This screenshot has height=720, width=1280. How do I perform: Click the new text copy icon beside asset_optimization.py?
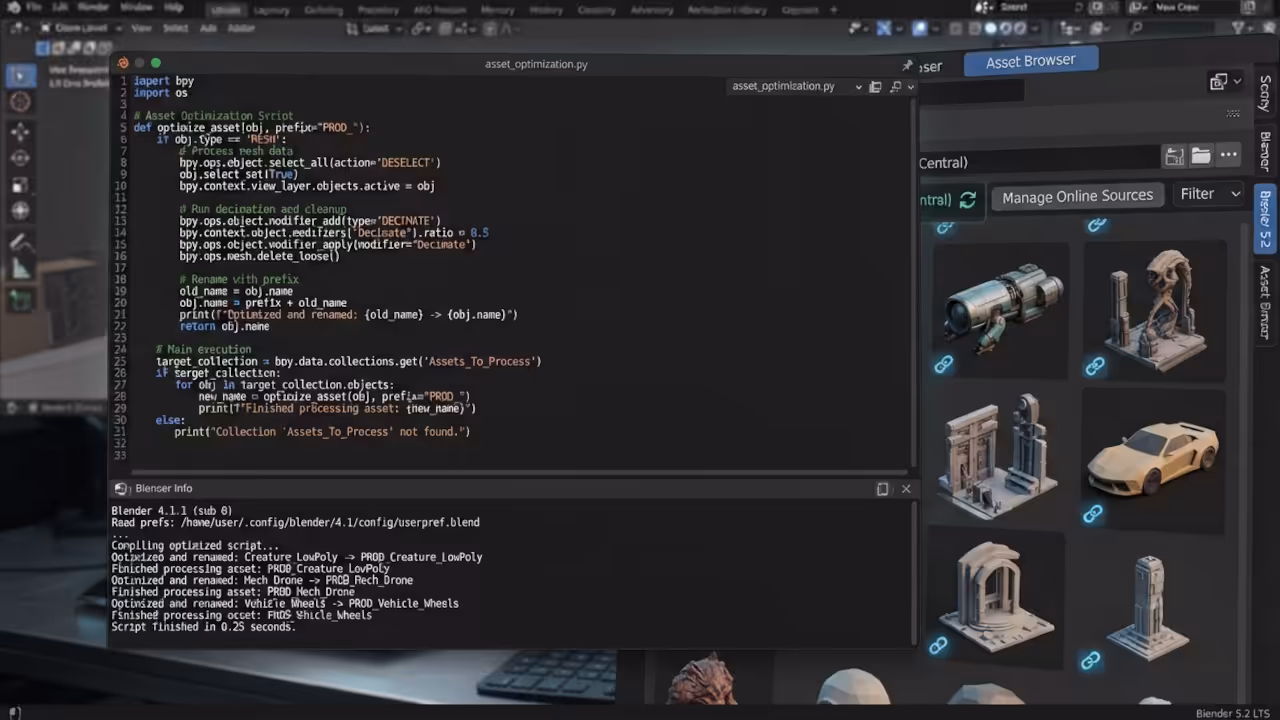pyautogui.click(x=875, y=87)
